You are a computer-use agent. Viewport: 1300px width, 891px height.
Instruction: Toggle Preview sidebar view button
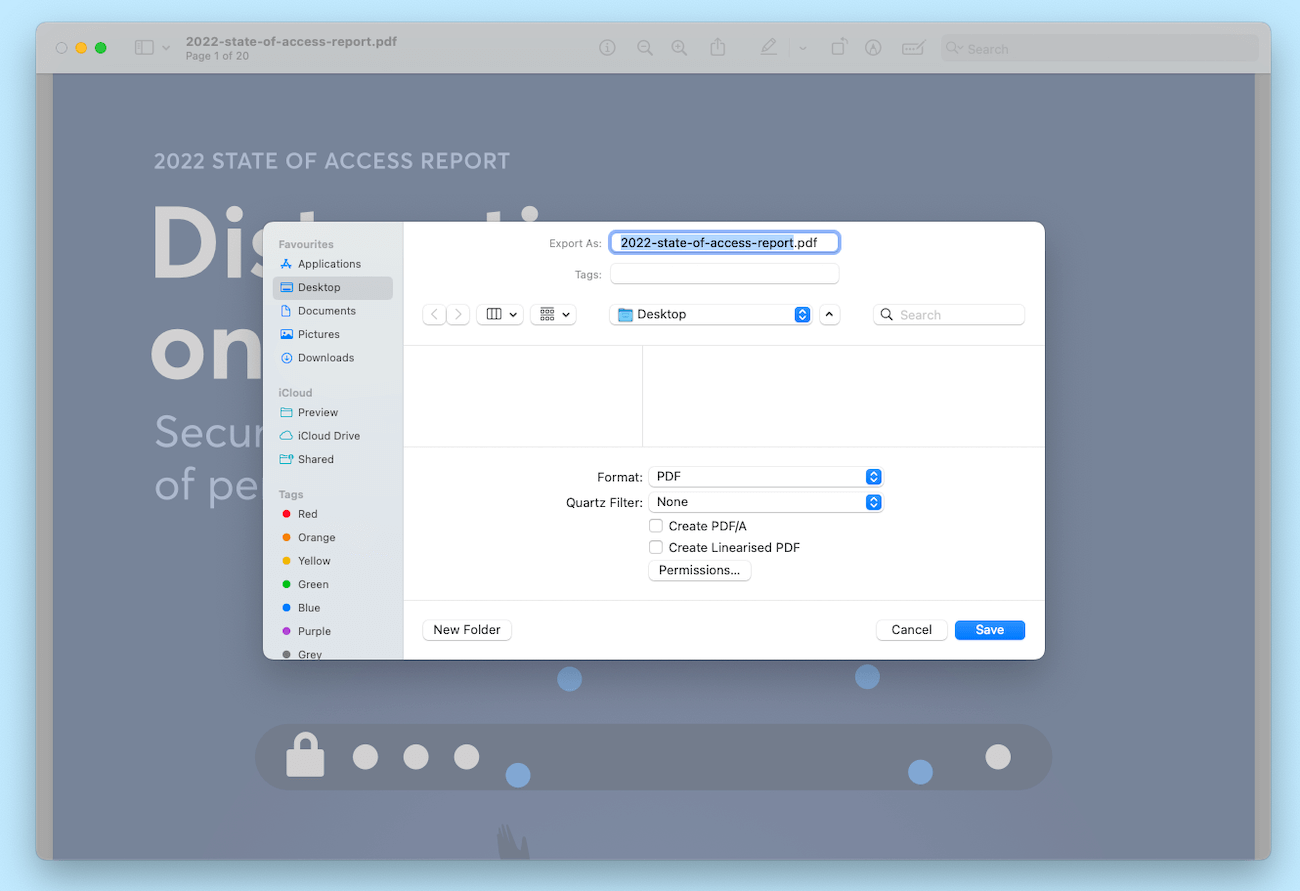pos(144,48)
